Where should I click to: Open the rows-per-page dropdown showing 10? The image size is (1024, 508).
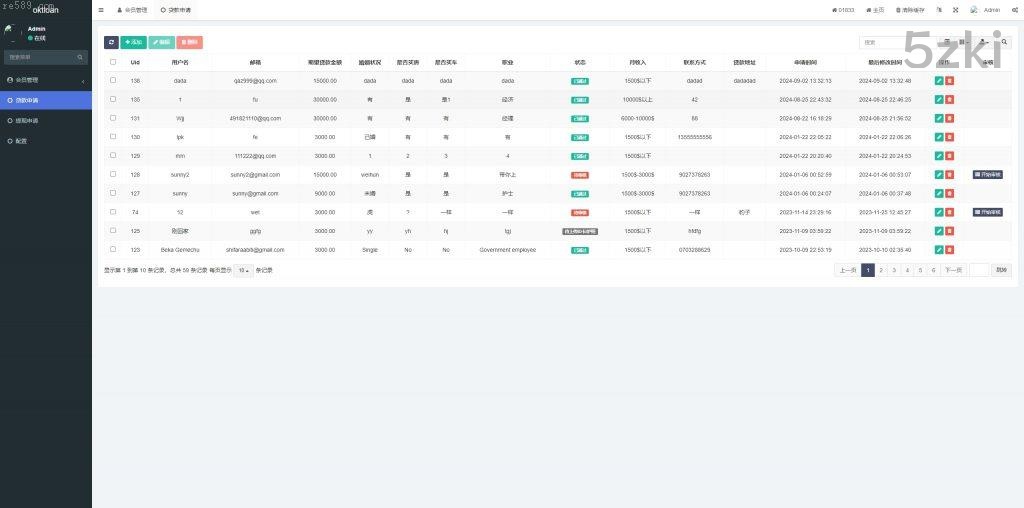pos(244,270)
